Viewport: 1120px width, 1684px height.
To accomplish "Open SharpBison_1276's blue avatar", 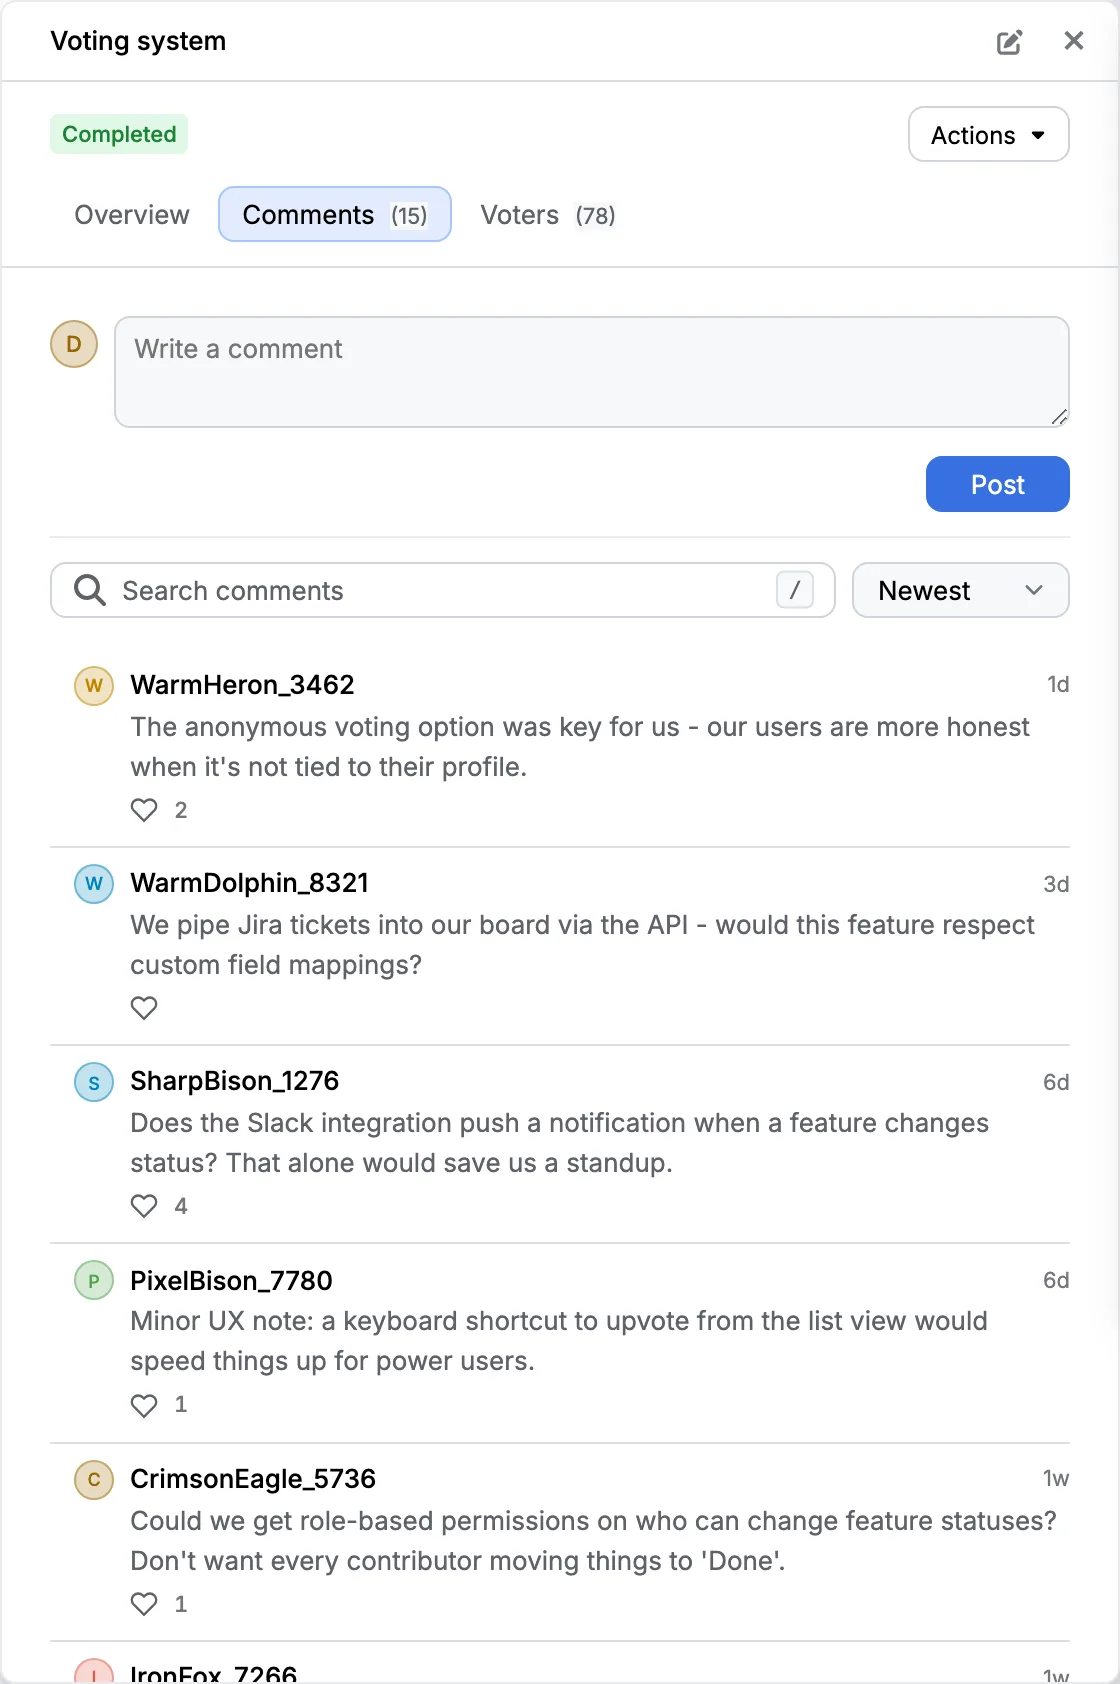I will click(94, 1082).
